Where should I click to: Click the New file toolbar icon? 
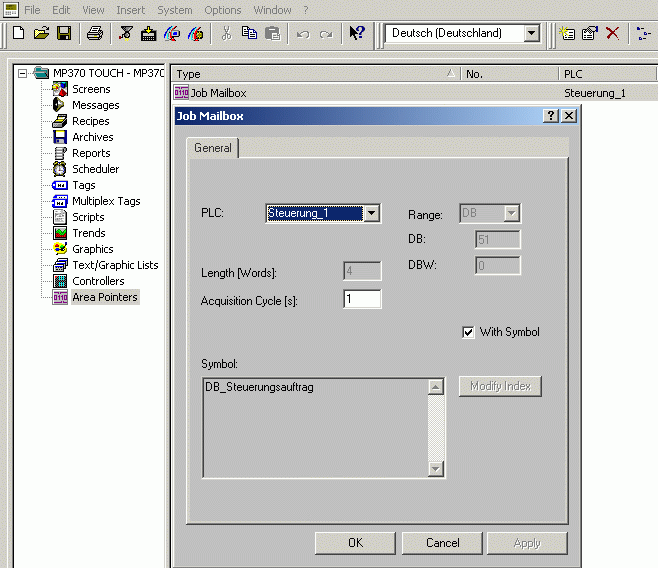pos(18,33)
